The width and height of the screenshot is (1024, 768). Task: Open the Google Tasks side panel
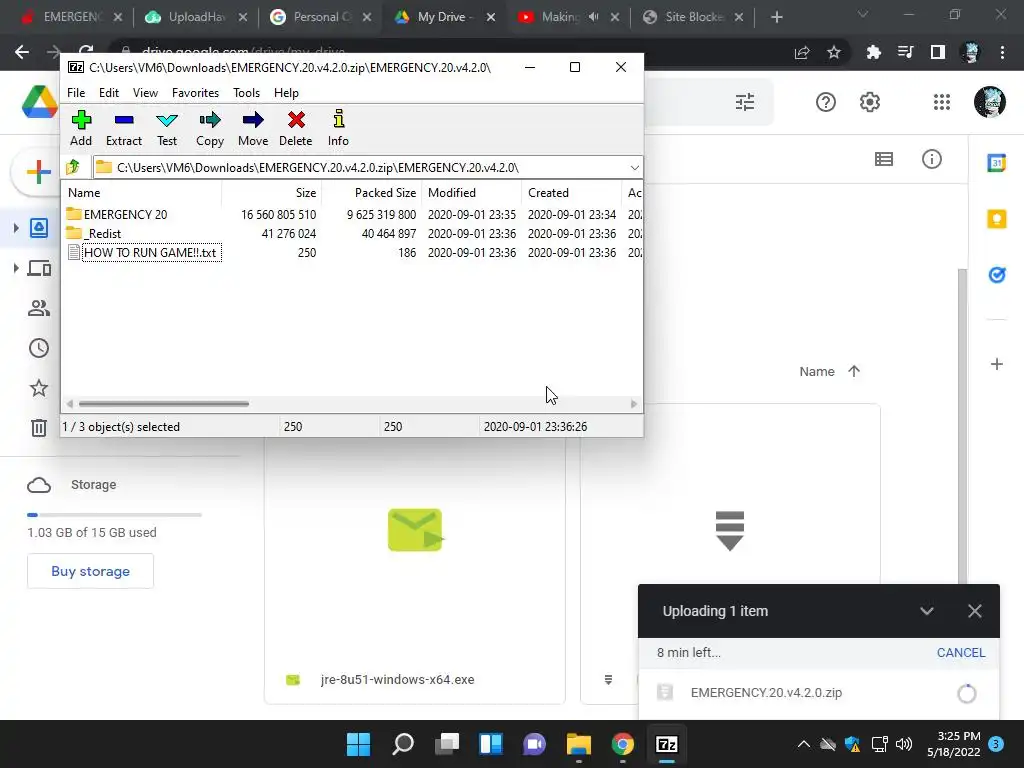997,275
